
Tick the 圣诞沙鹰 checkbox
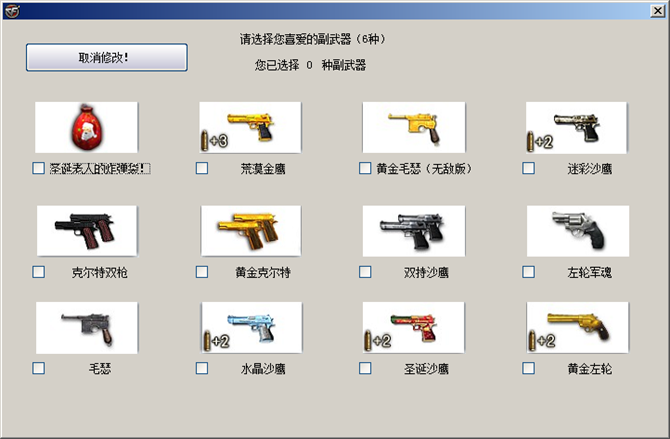coord(365,368)
